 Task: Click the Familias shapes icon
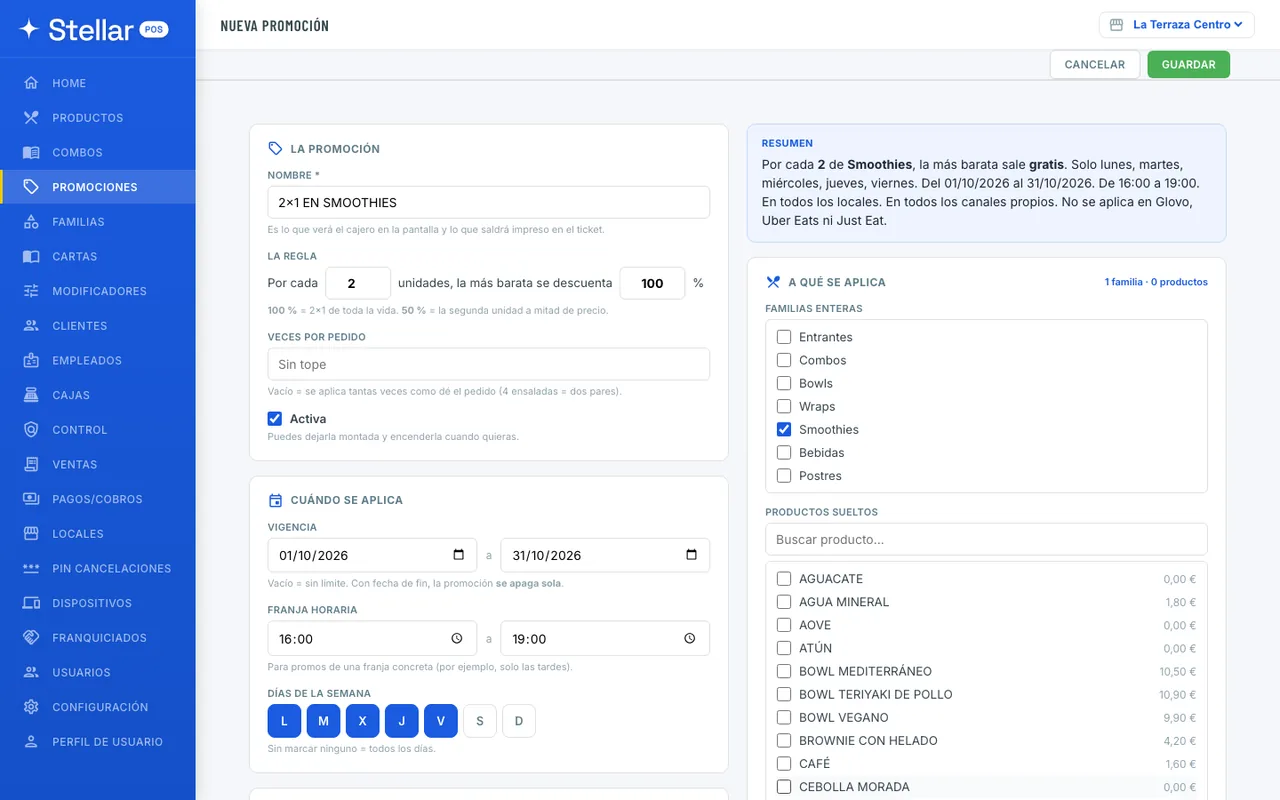31,222
